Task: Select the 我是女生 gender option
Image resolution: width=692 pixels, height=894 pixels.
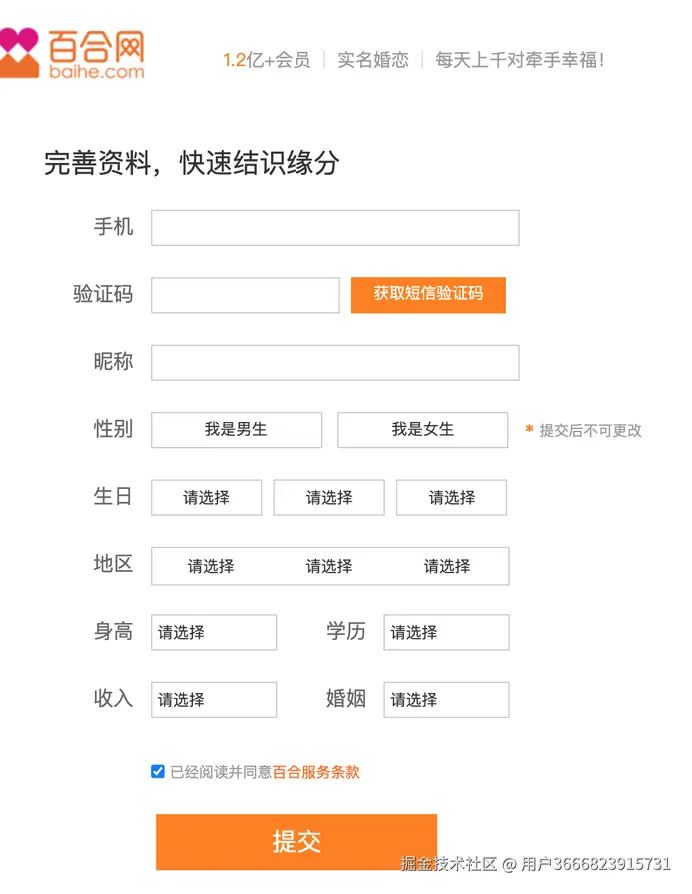Action: 422,430
